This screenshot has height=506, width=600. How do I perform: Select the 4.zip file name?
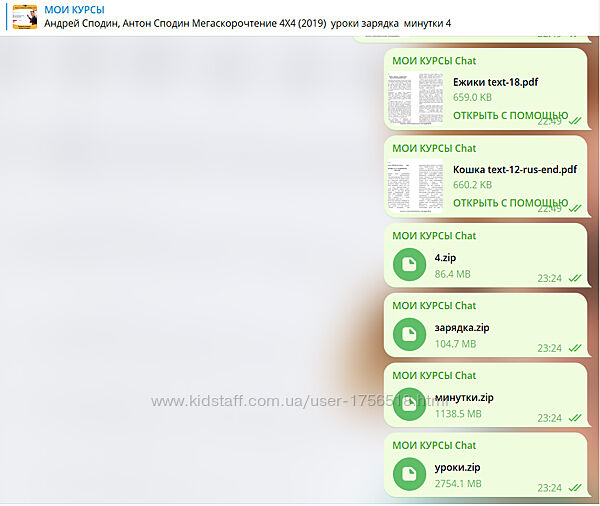click(447, 257)
